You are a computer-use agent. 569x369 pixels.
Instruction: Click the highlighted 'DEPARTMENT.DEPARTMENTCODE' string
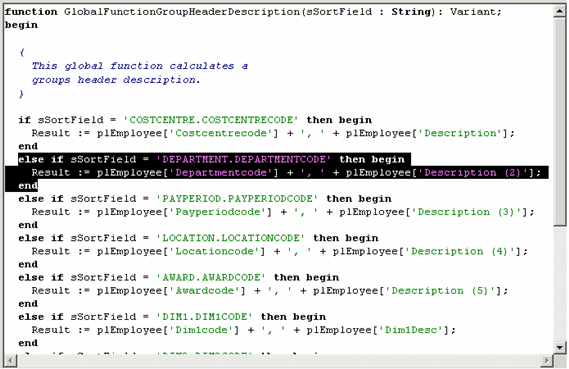click(x=243, y=160)
